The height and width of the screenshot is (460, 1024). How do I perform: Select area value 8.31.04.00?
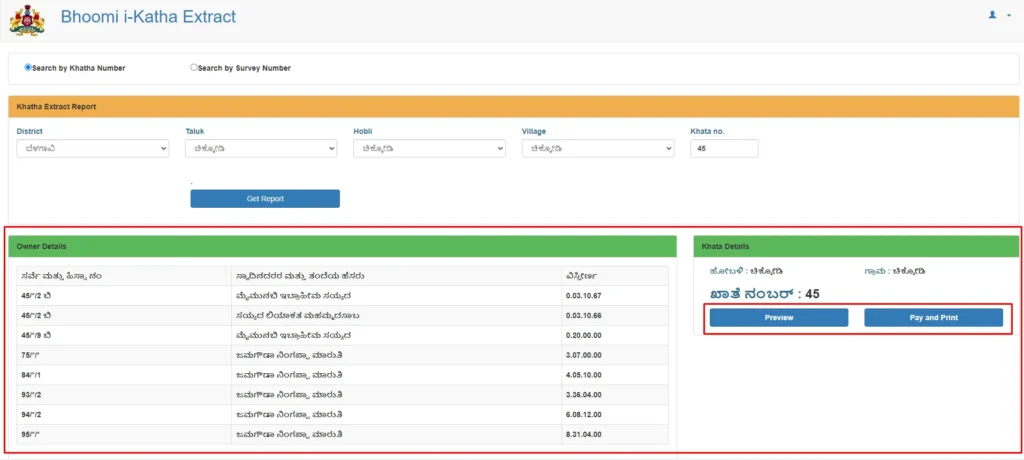pyautogui.click(x=584, y=435)
